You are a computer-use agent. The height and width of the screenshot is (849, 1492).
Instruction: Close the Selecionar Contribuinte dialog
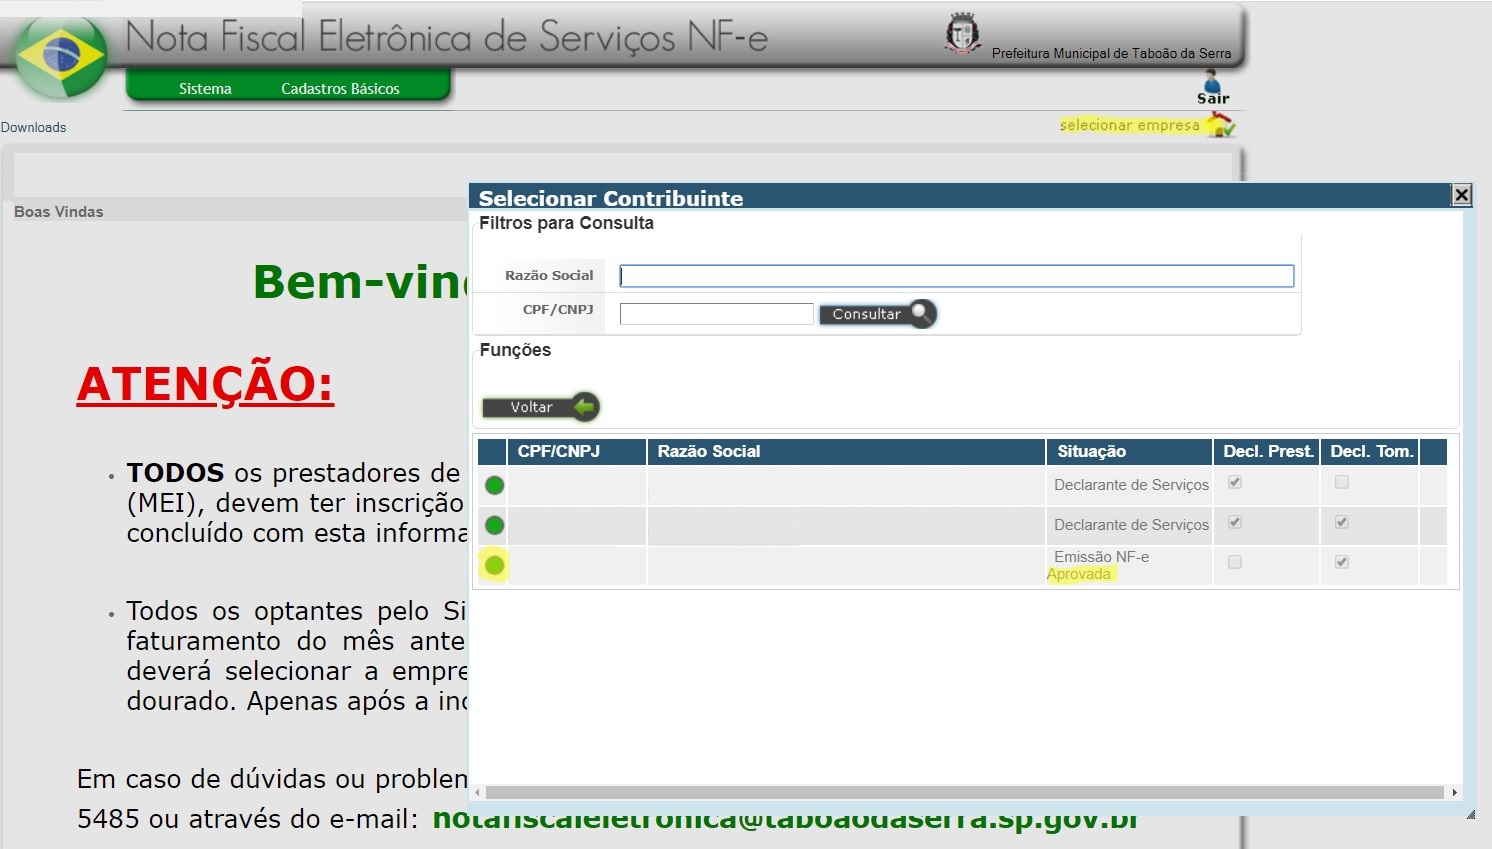coord(1462,195)
